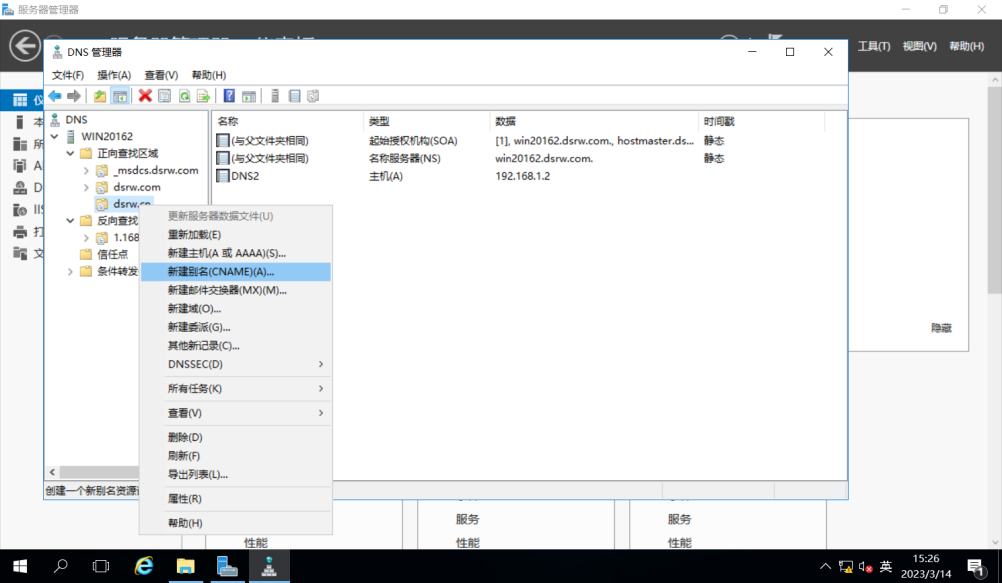Click the blue back arrow in DNS toolbar
This screenshot has width=1002, height=583.
(55, 96)
